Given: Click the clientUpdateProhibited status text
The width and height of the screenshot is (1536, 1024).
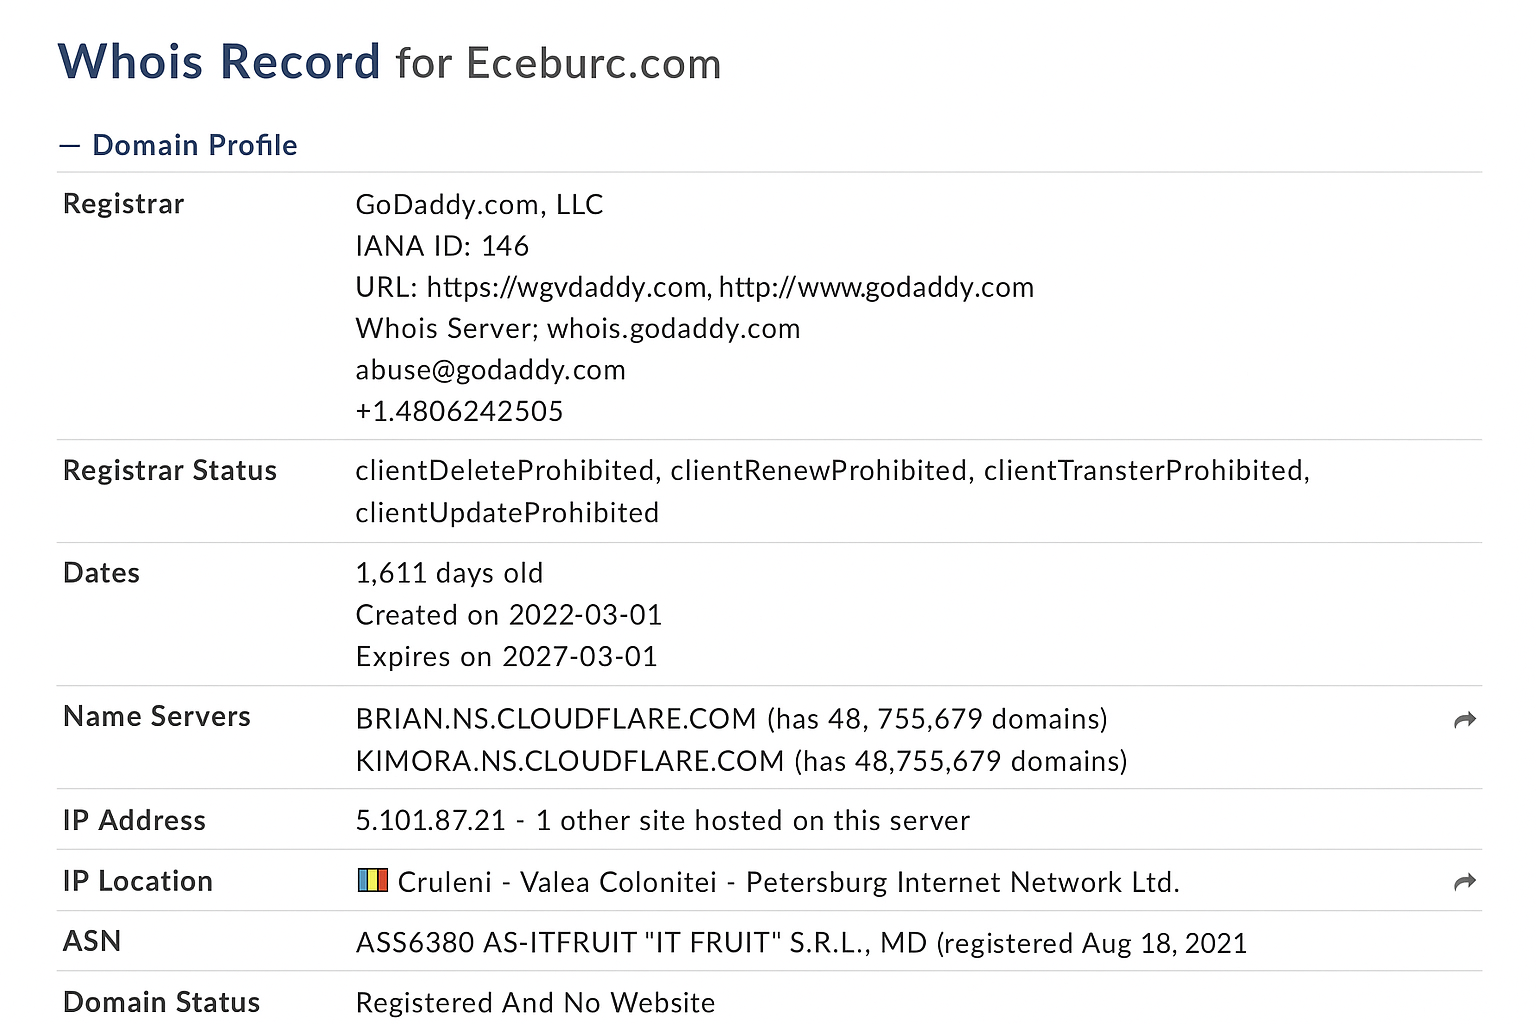Looking at the screenshot, I should 507,513.
